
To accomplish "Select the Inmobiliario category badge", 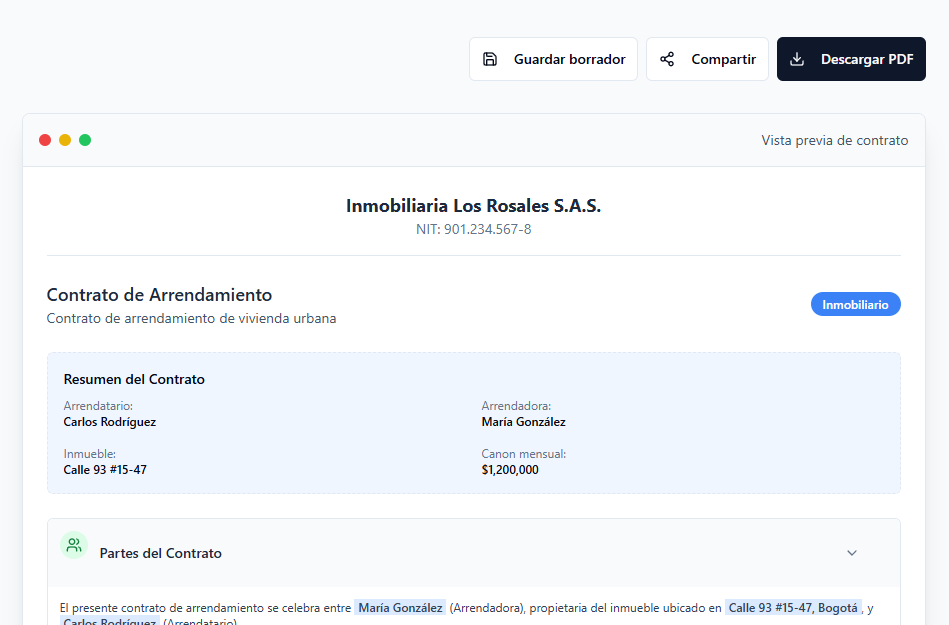I will (x=855, y=304).
